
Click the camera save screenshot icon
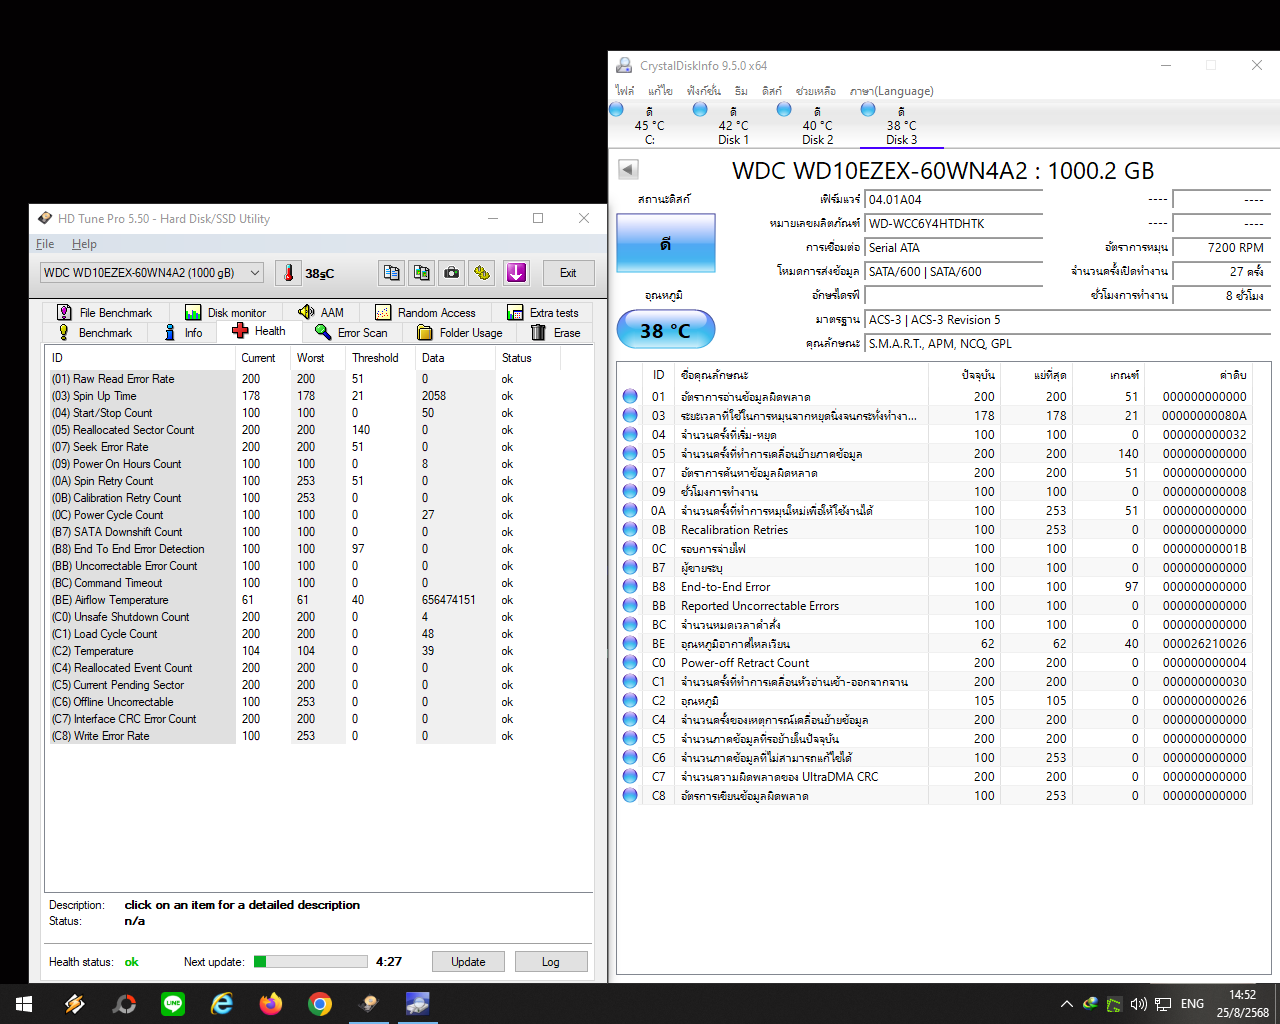tap(452, 273)
